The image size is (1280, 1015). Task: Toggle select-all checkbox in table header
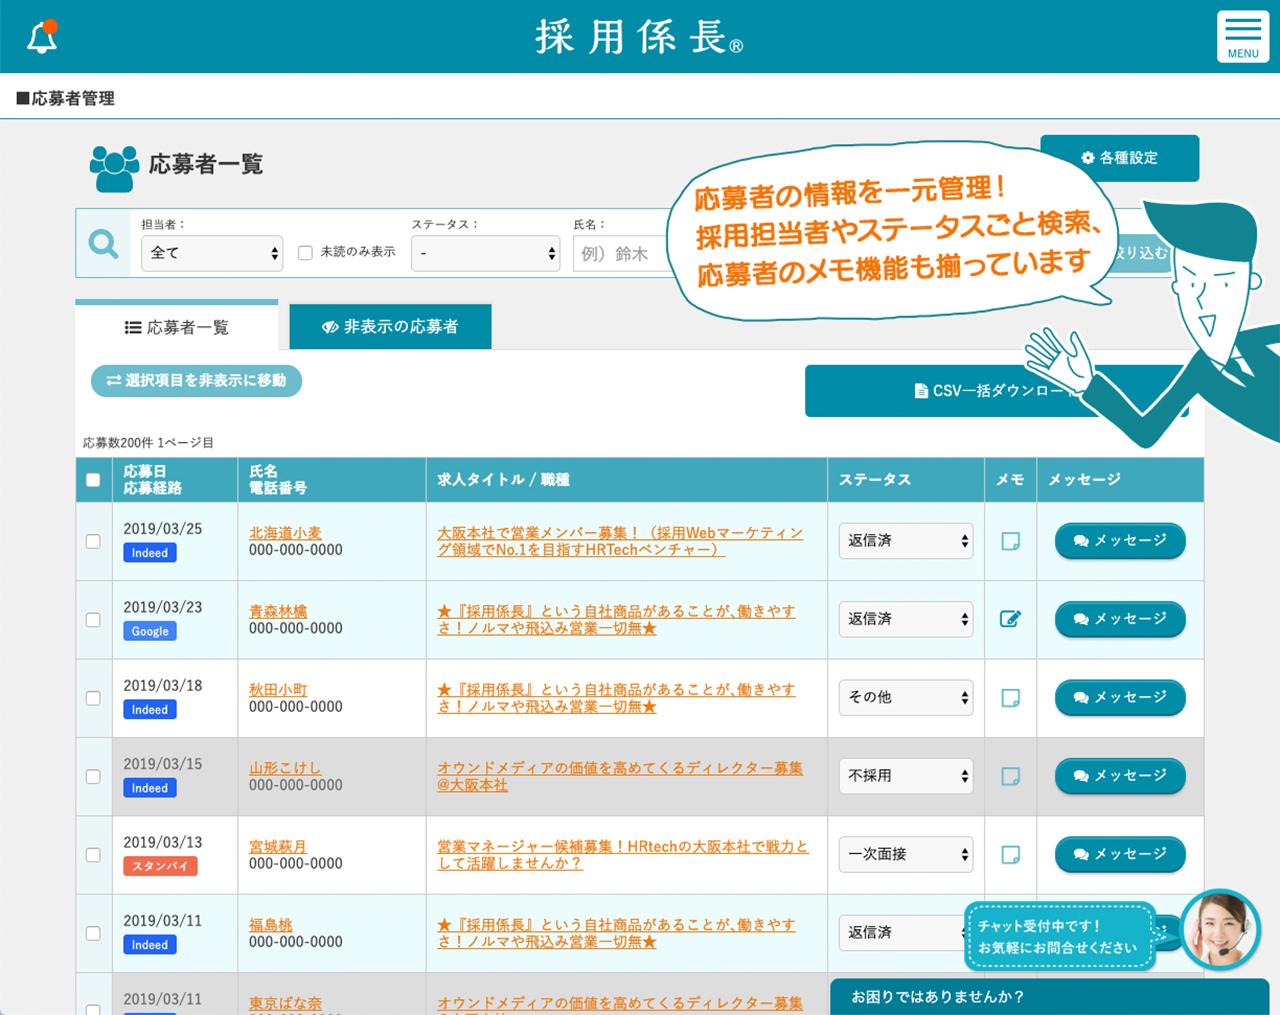[x=93, y=480]
